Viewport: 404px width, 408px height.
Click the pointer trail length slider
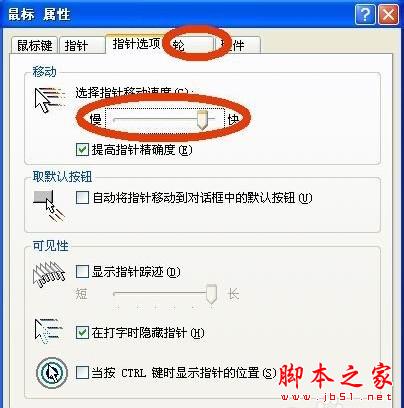165,294
